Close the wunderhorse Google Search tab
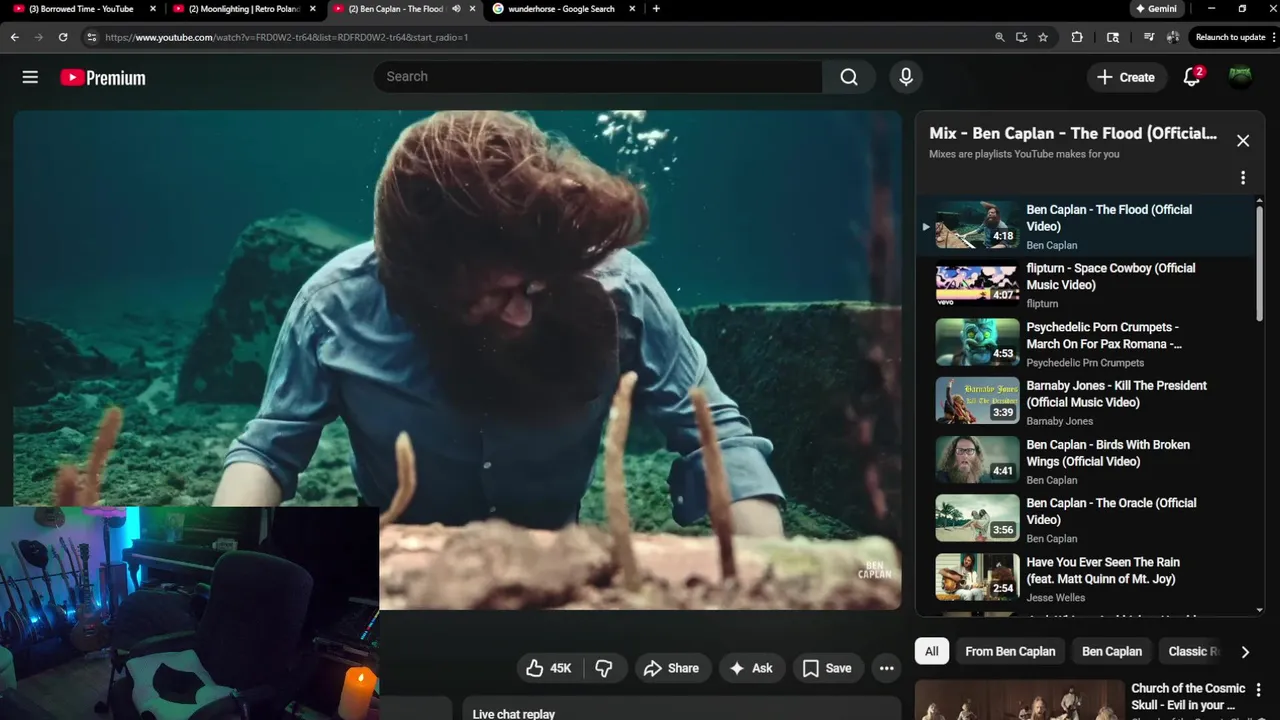 tap(633, 9)
